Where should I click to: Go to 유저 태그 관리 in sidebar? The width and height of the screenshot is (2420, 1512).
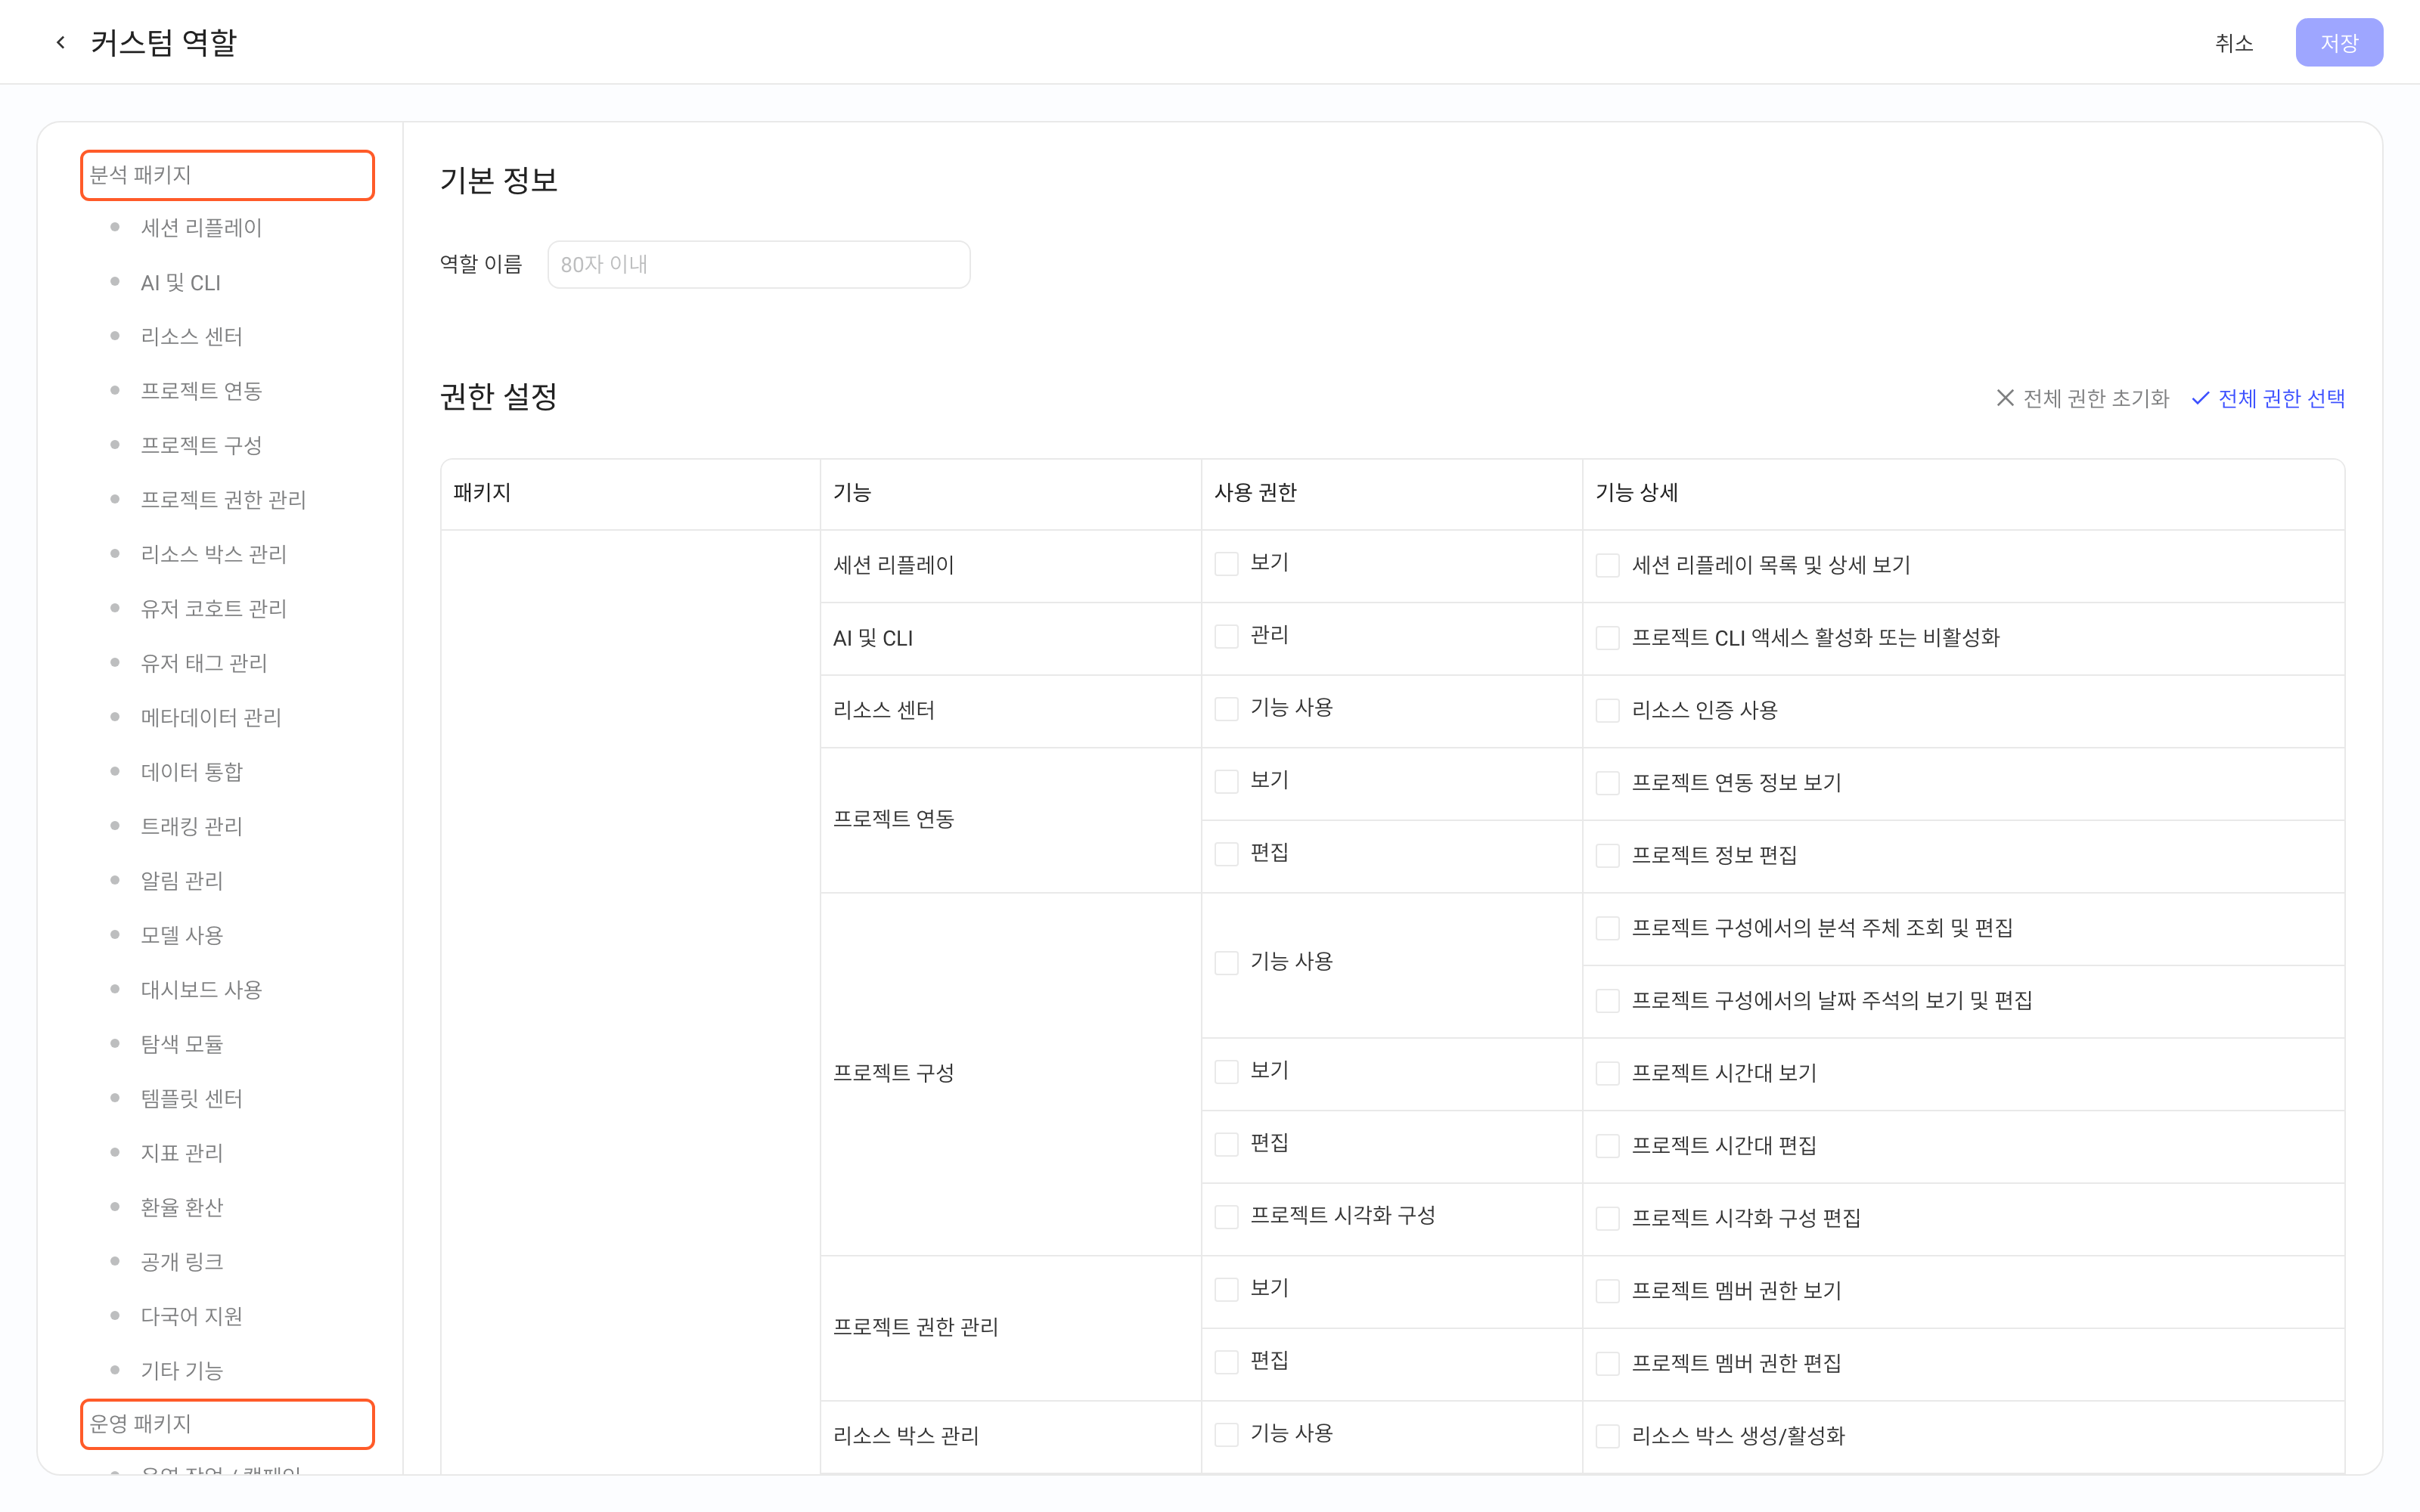tap(203, 663)
